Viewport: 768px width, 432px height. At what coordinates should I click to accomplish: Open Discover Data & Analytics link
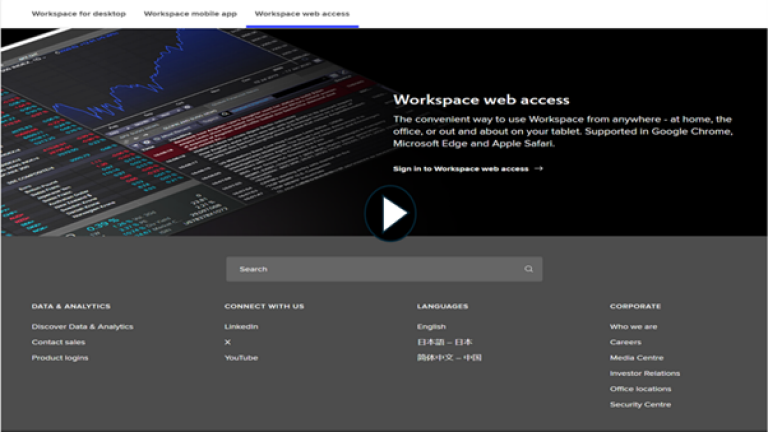pyautogui.click(x=82, y=326)
